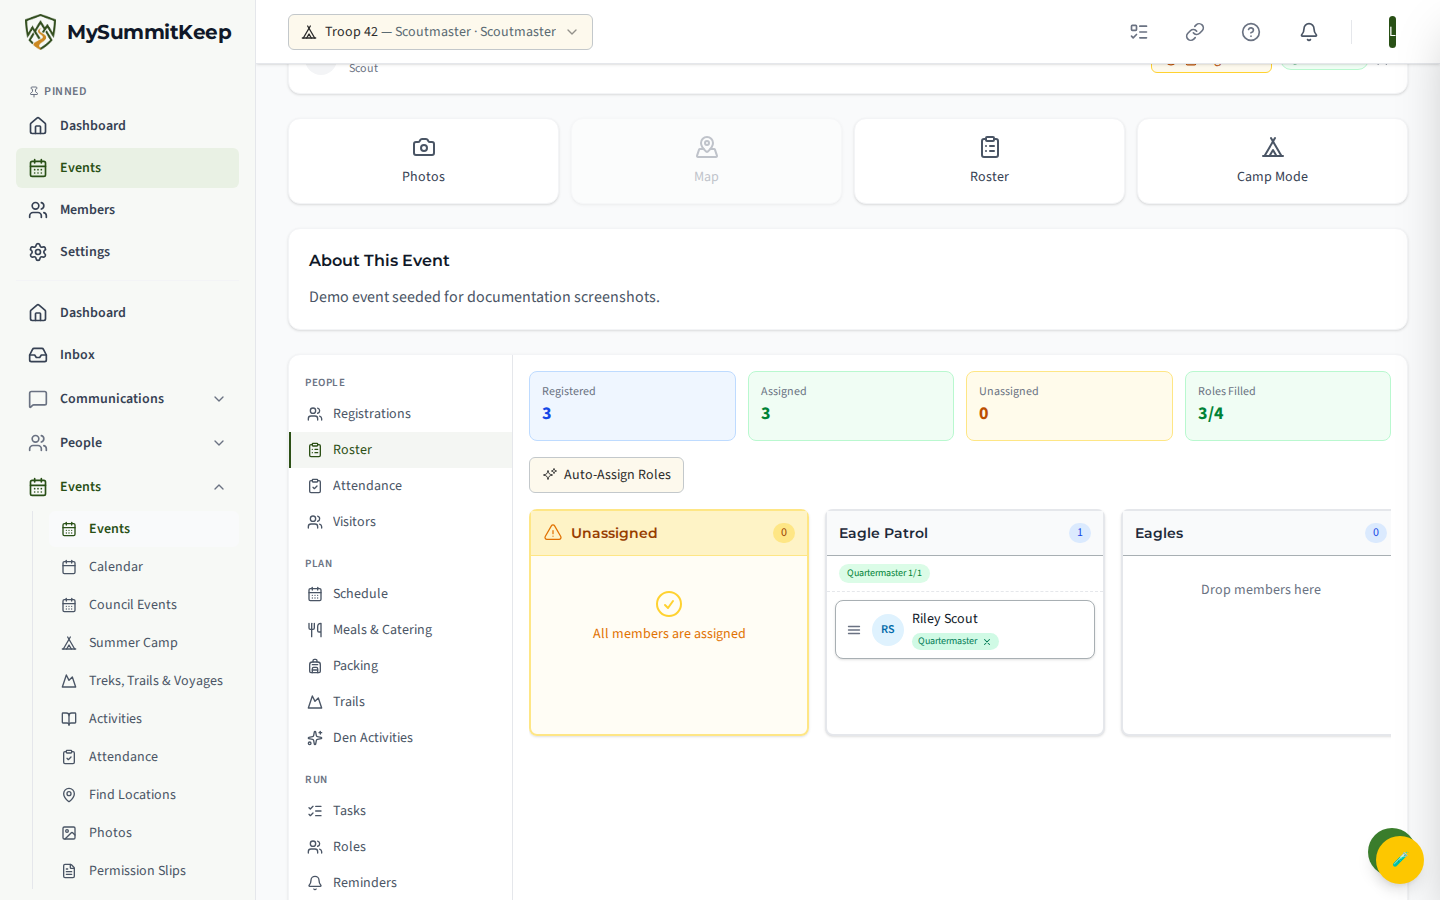
Task: Go to Summer Camp
Action: (x=144, y=643)
